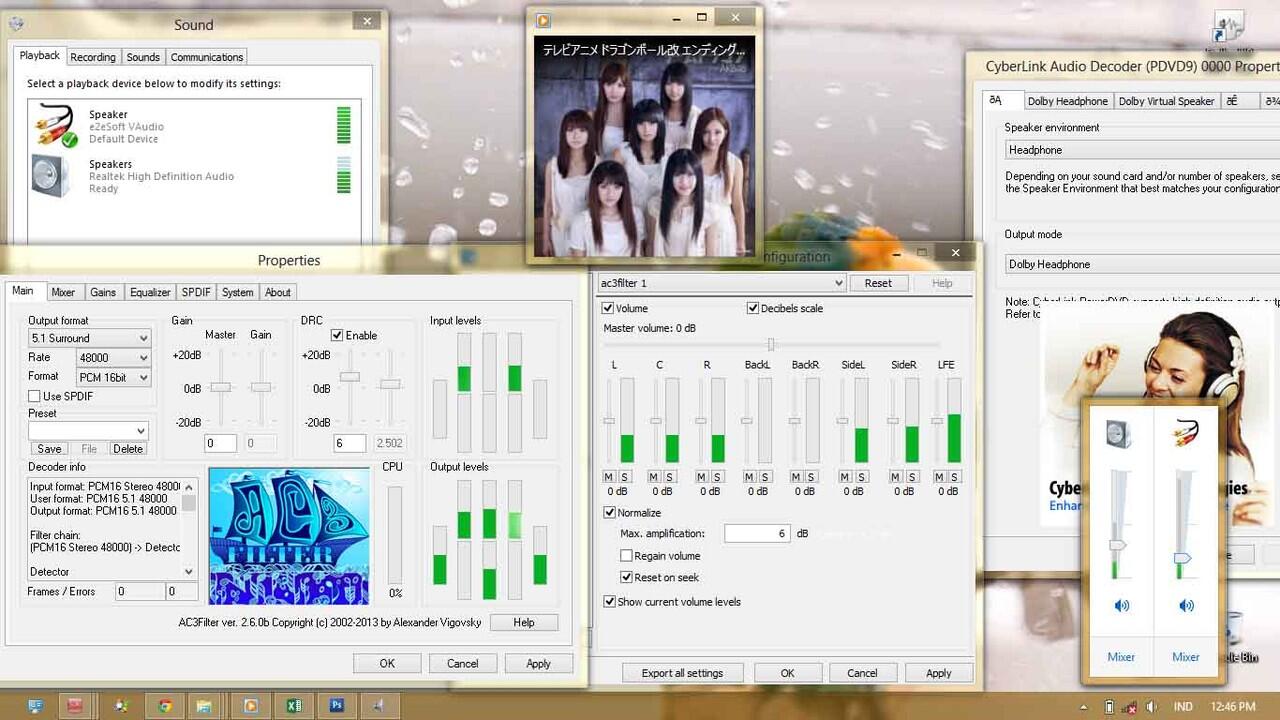The height and width of the screenshot is (720, 1280).
Task: Uncheck the Volume checkbox
Action: pyautogui.click(x=608, y=308)
